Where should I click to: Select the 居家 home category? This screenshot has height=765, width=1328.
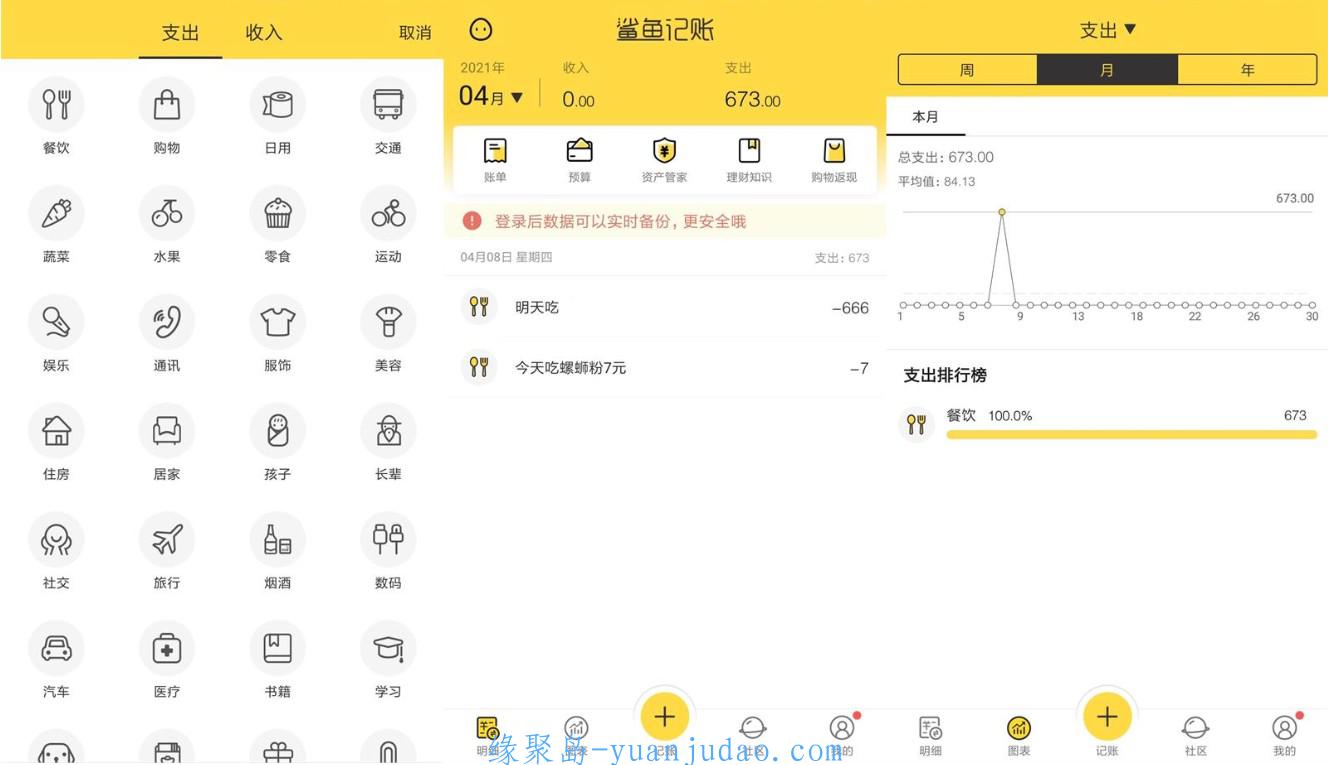point(167,431)
